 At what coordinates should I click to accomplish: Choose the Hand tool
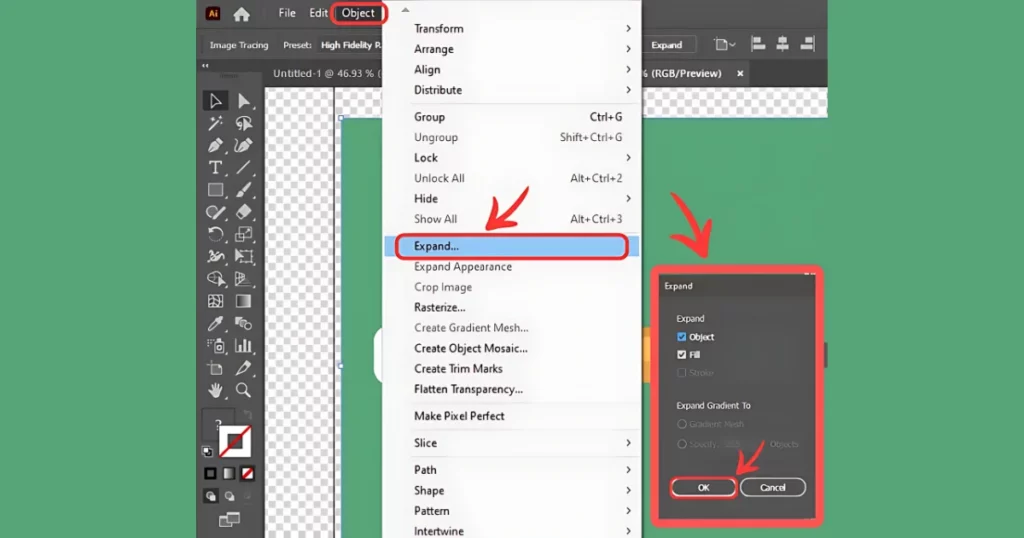(x=216, y=390)
